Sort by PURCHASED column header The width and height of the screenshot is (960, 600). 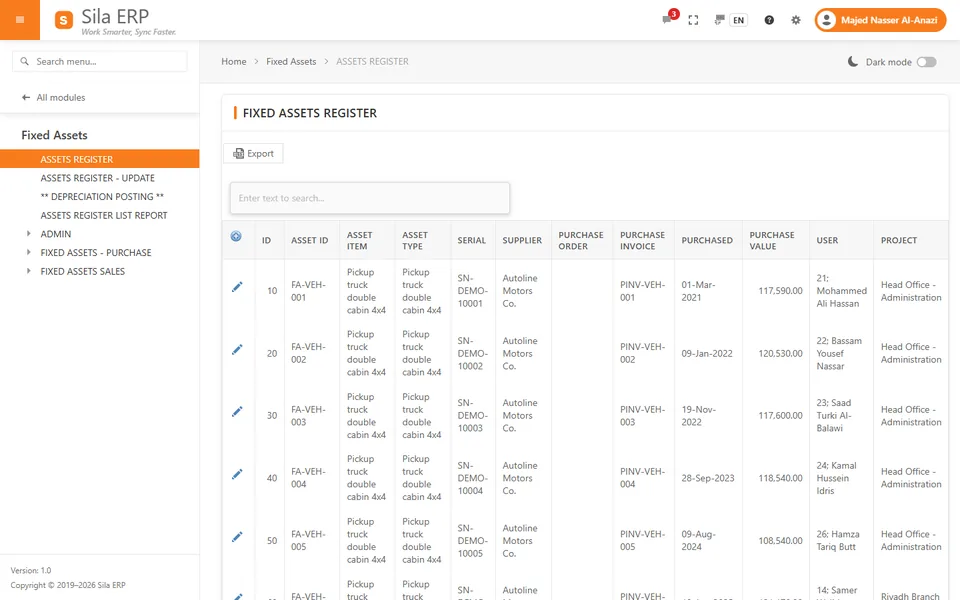(707, 241)
